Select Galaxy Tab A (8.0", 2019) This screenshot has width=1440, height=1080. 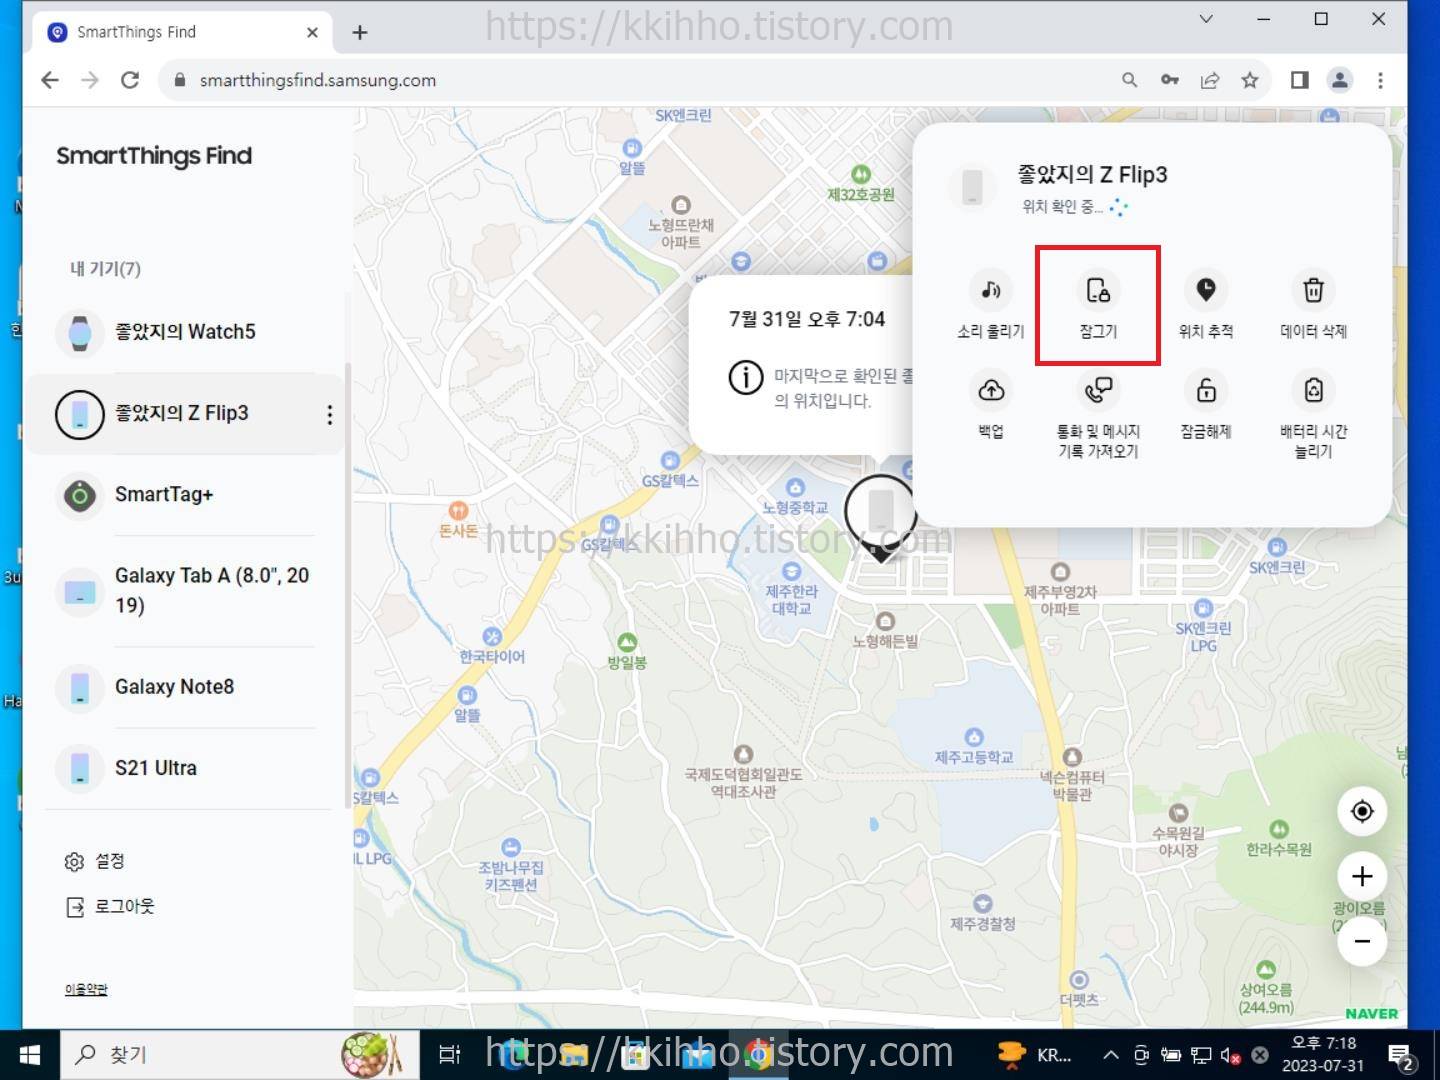(x=185, y=591)
